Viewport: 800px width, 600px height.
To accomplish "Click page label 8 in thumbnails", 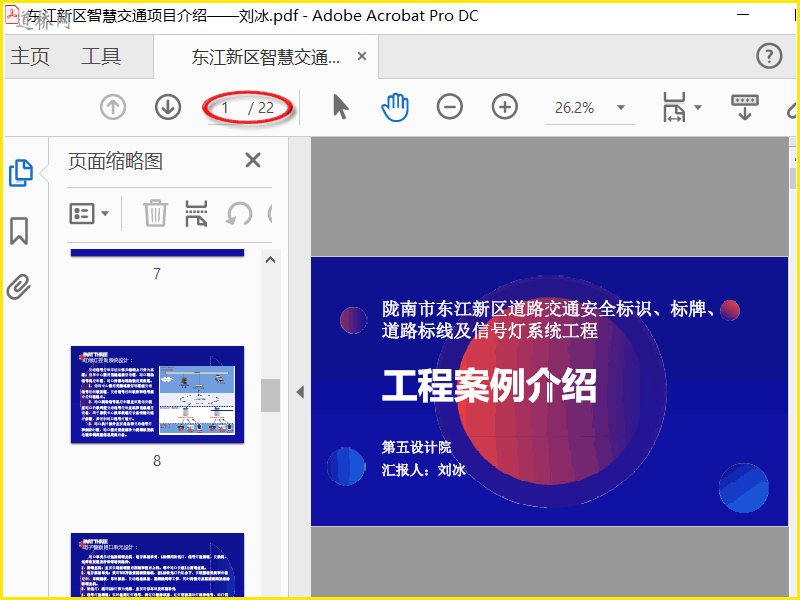I will tap(157, 461).
